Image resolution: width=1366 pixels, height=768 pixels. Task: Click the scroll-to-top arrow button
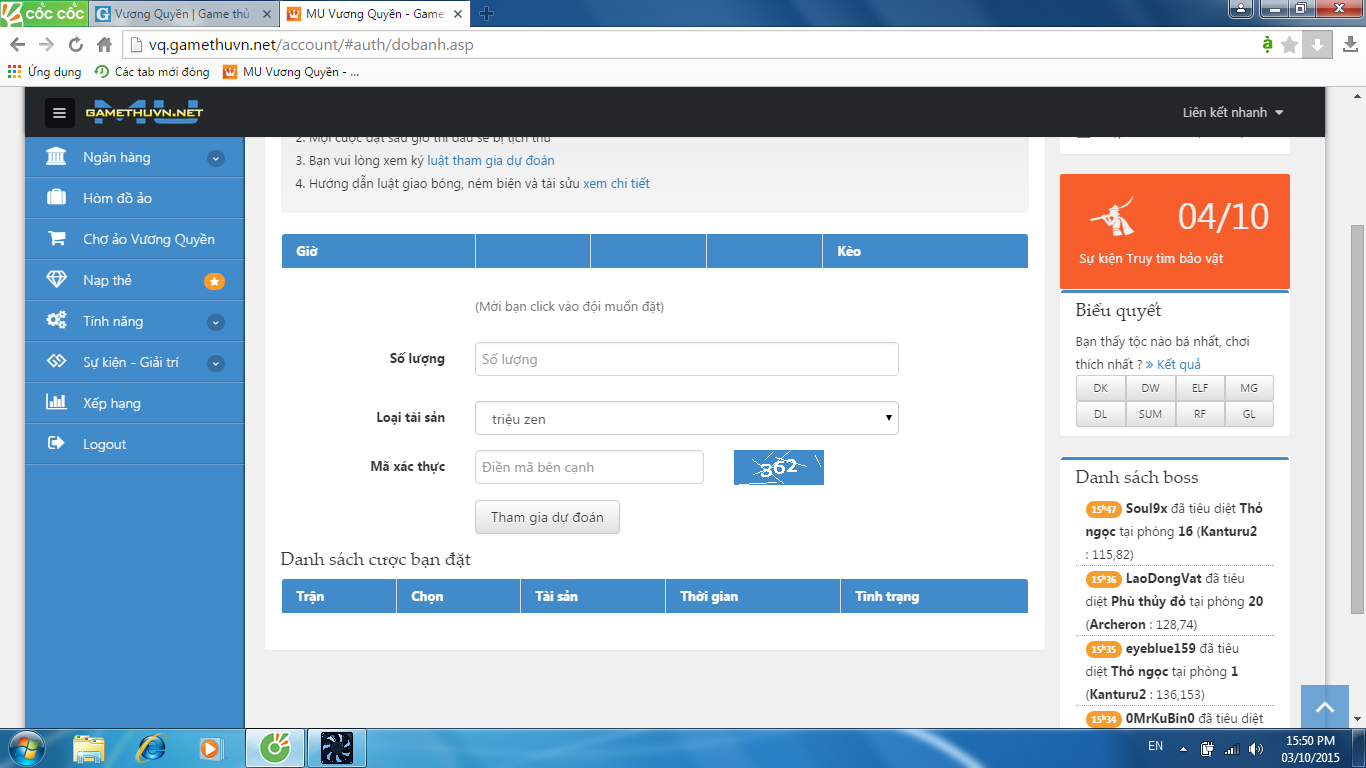point(1325,708)
